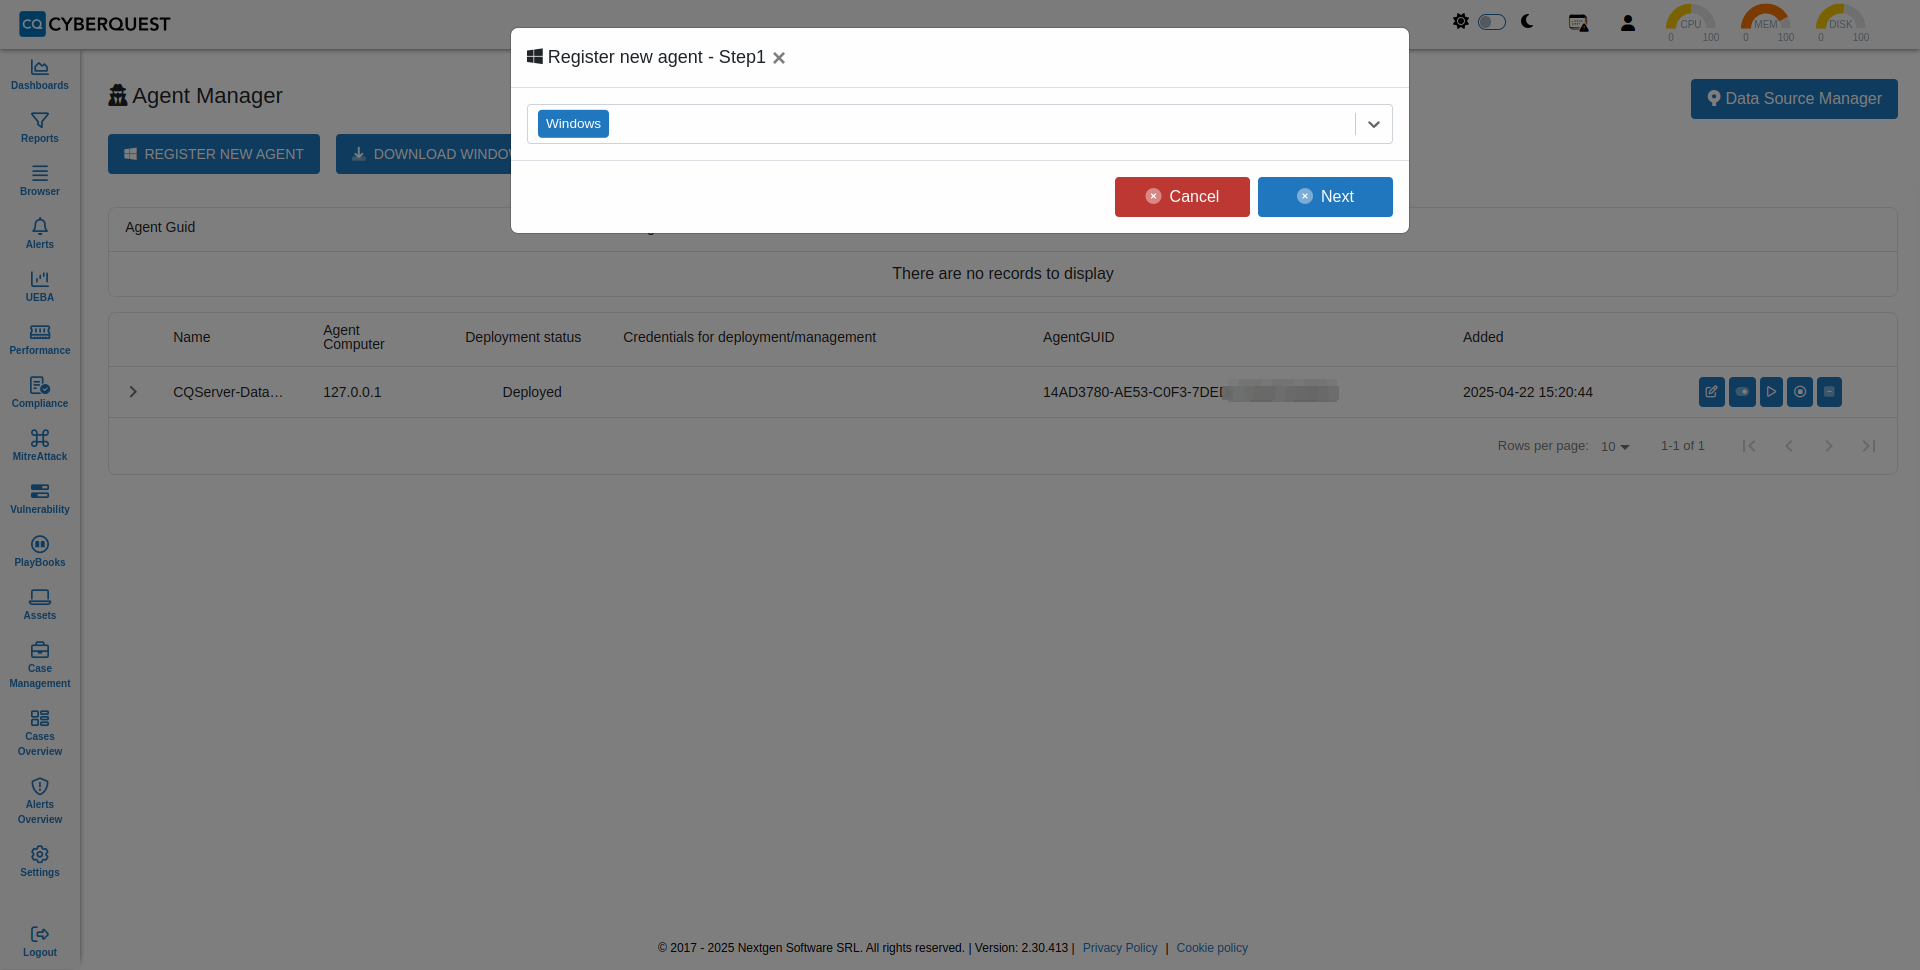Expand the CQServer-Data row details

tap(133, 392)
